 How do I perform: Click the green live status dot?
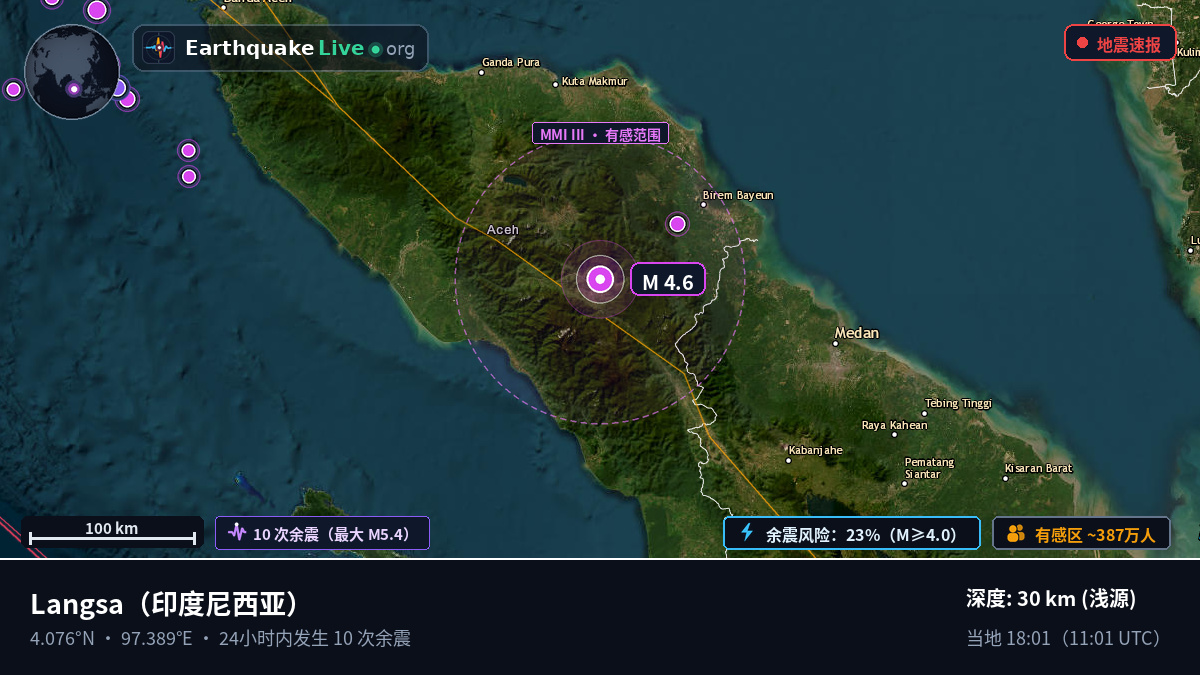pos(375,49)
